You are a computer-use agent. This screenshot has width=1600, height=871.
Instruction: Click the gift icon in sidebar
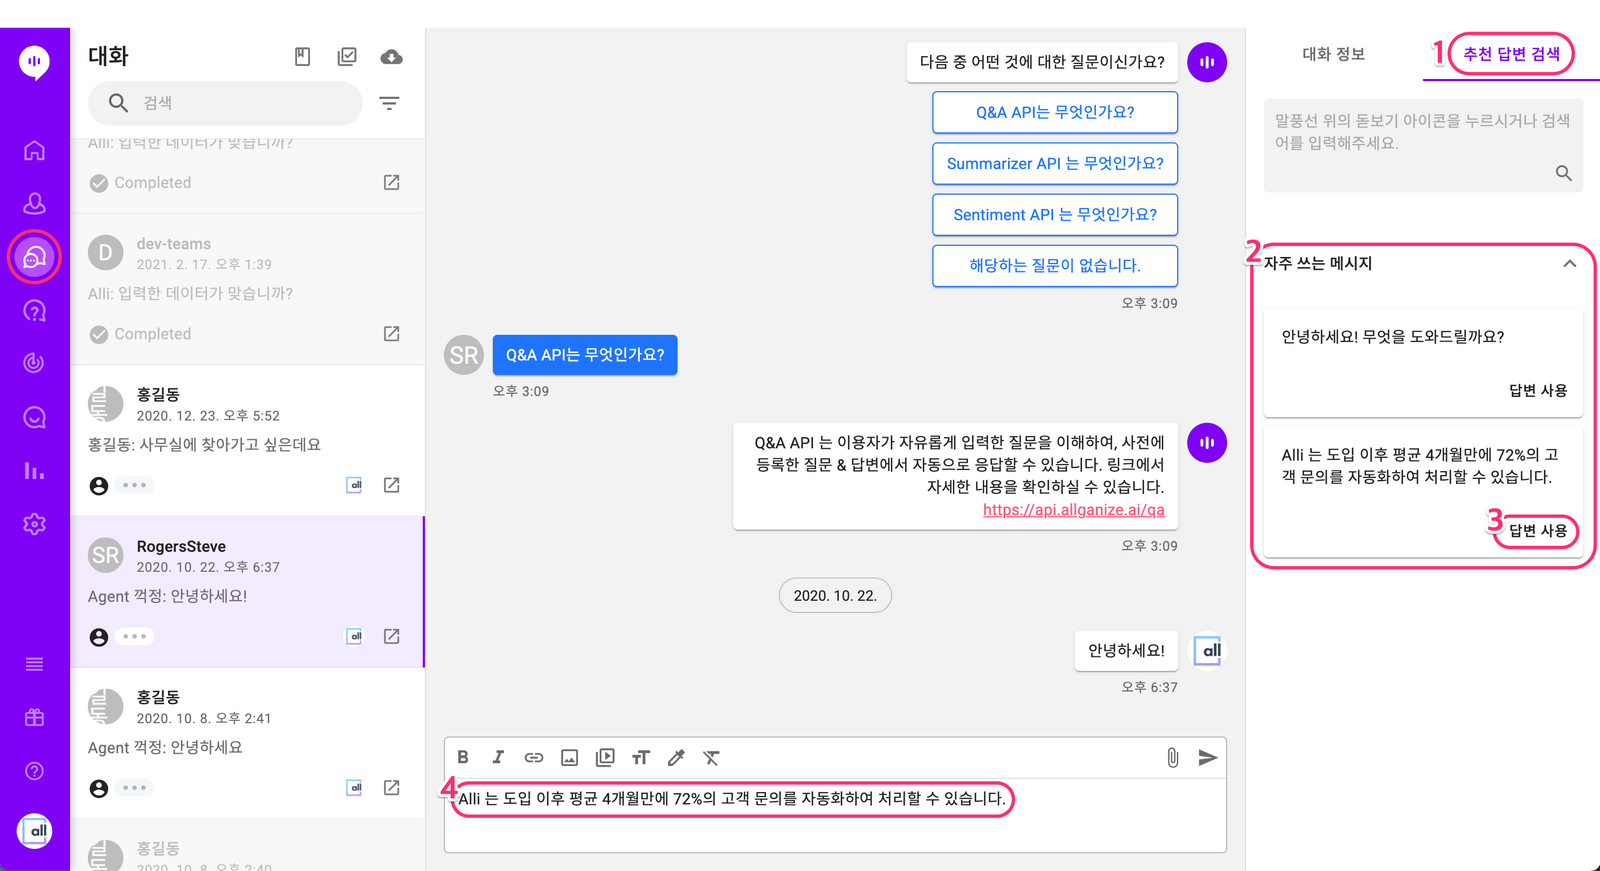tap(34, 717)
